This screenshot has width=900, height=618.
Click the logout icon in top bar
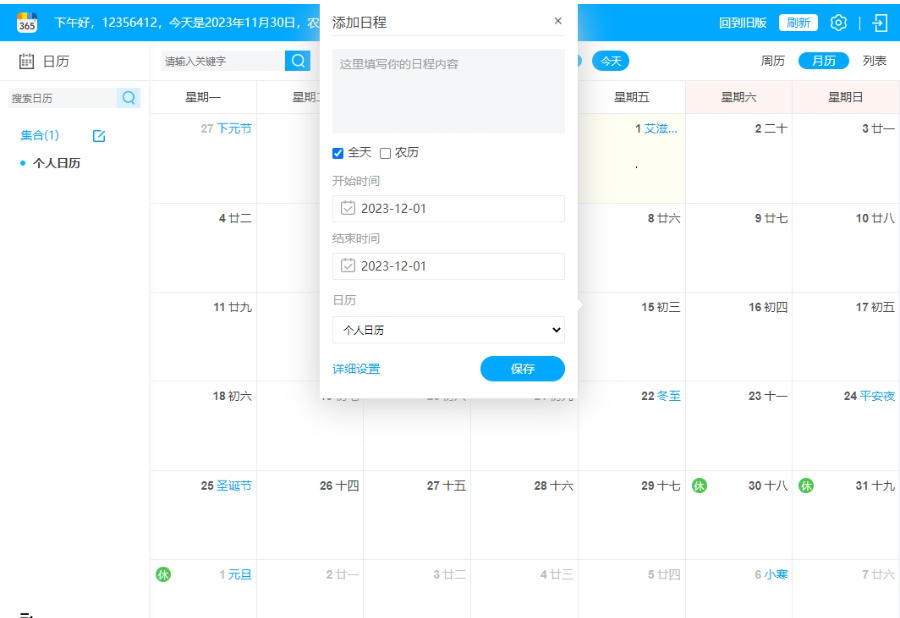pos(880,22)
